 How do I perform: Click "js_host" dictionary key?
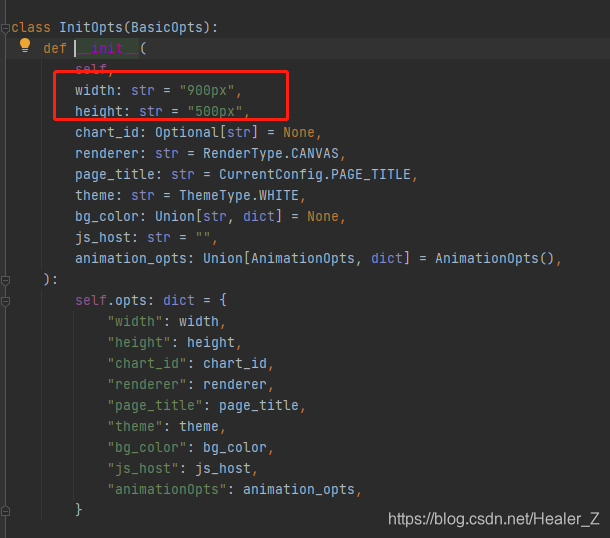pos(143,468)
